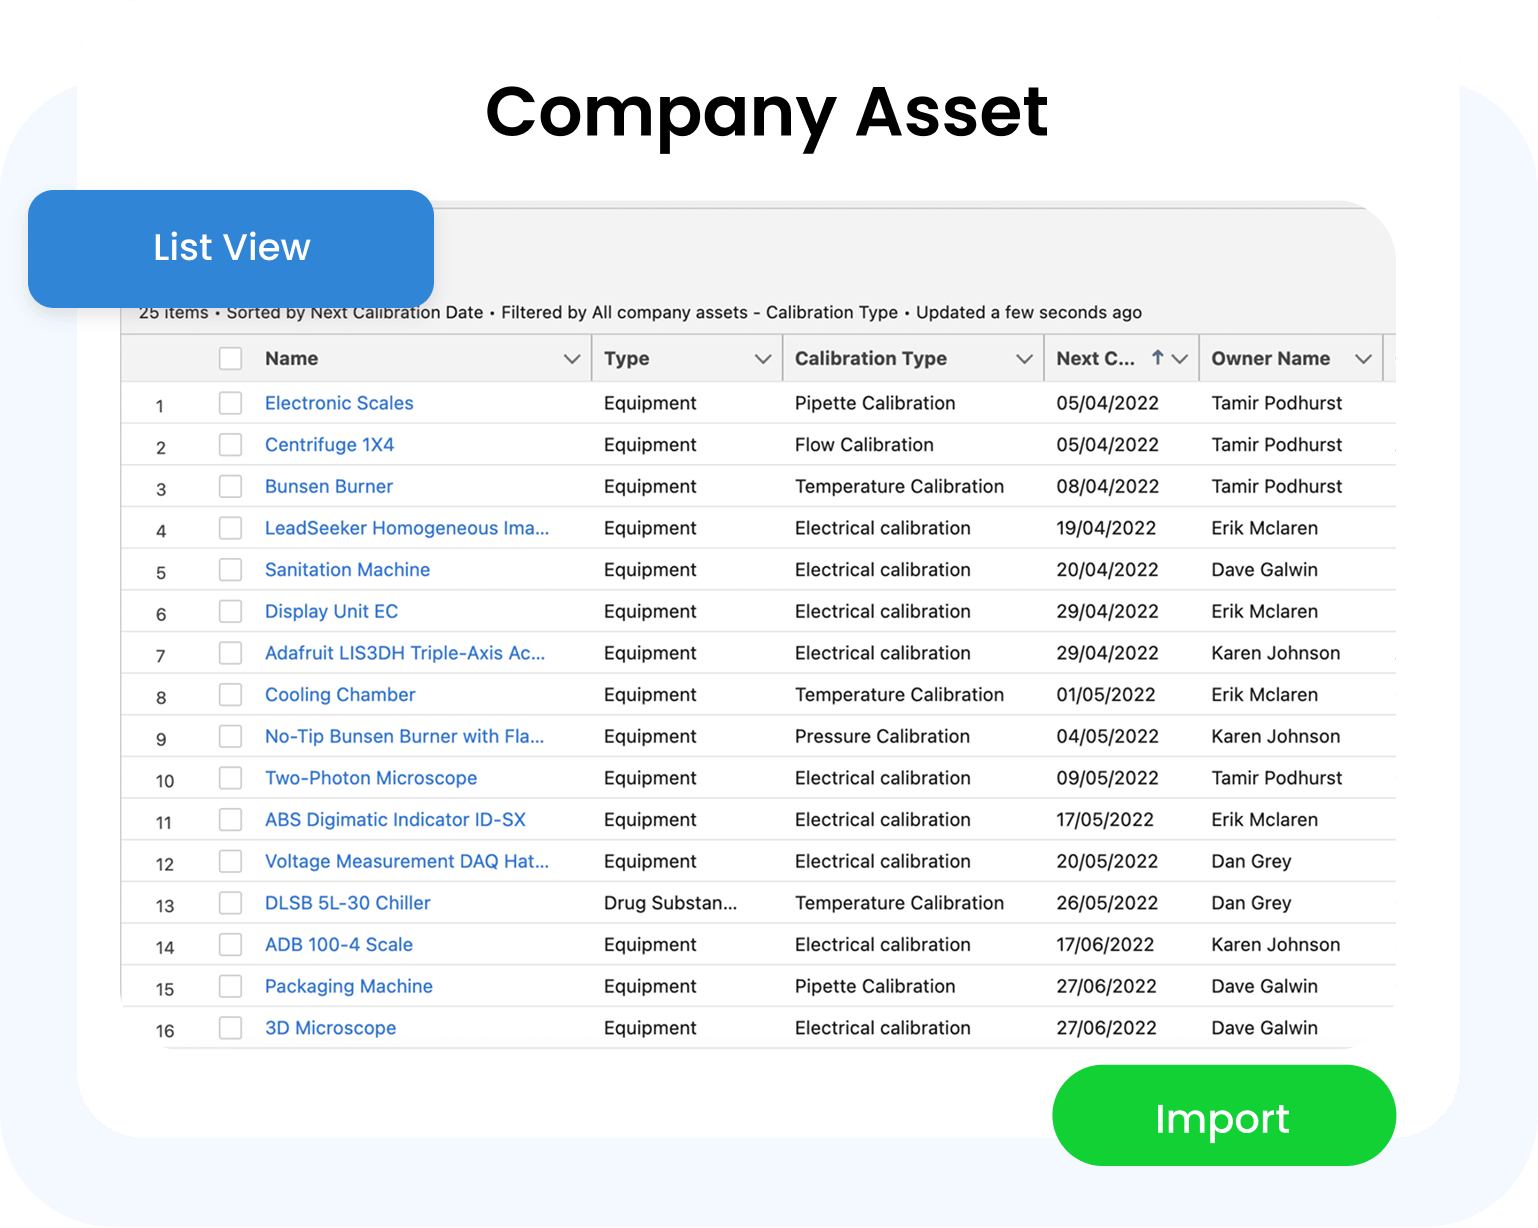The width and height of the screenshot is (1538, 1228).
Task: Open the Centrifuge 1X4 asset link
Action: (329, 445)
